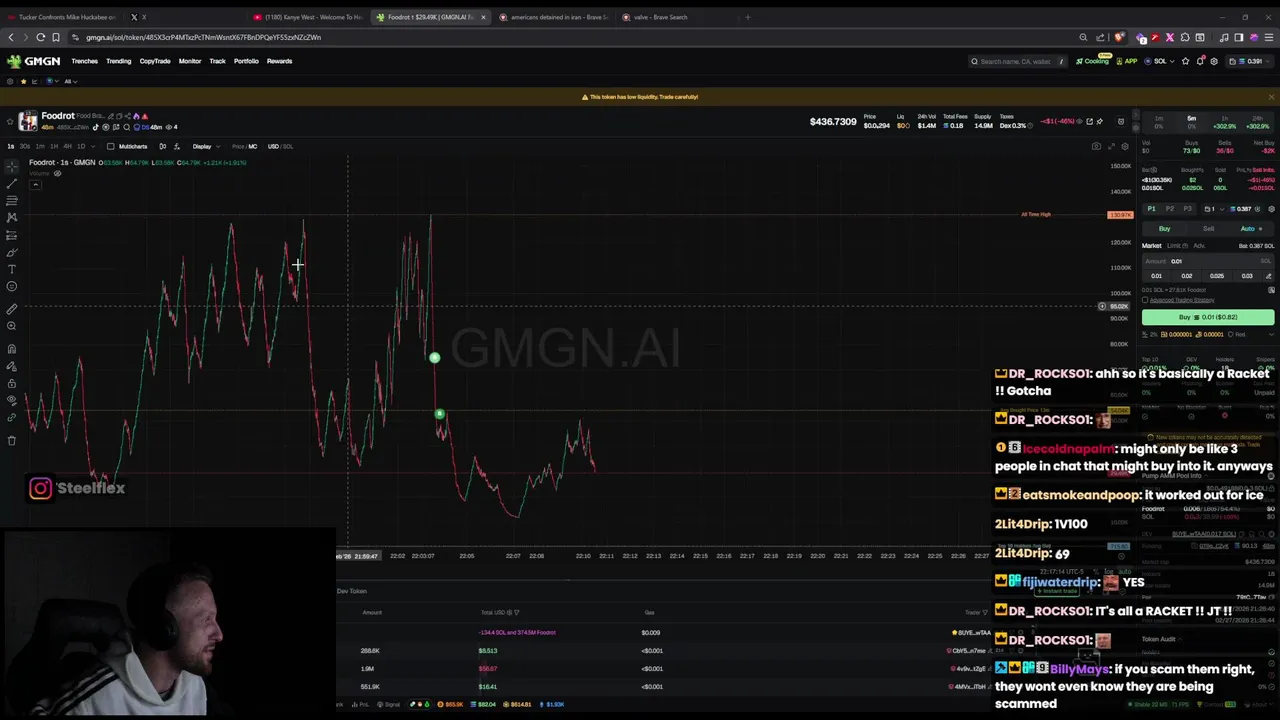Open the Monitor tab
Screen dimensions: 1280x720
click(x=190, y=61)
